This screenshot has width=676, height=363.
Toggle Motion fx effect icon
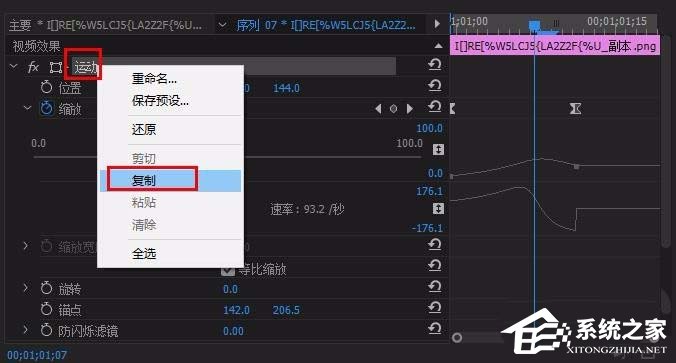click(x=33, y=67)
